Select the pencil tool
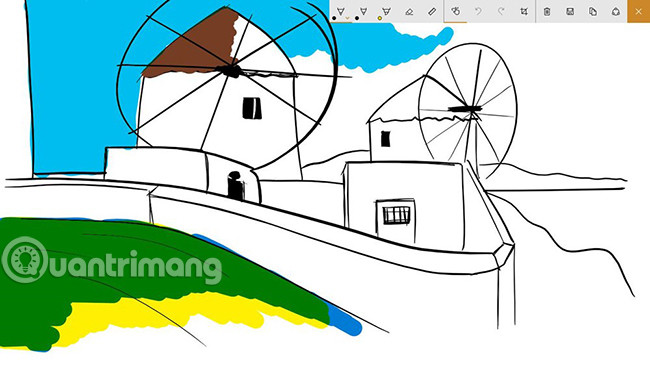This screenshot has width=650, height=365. pyautogui.click(x=364, y=11)
